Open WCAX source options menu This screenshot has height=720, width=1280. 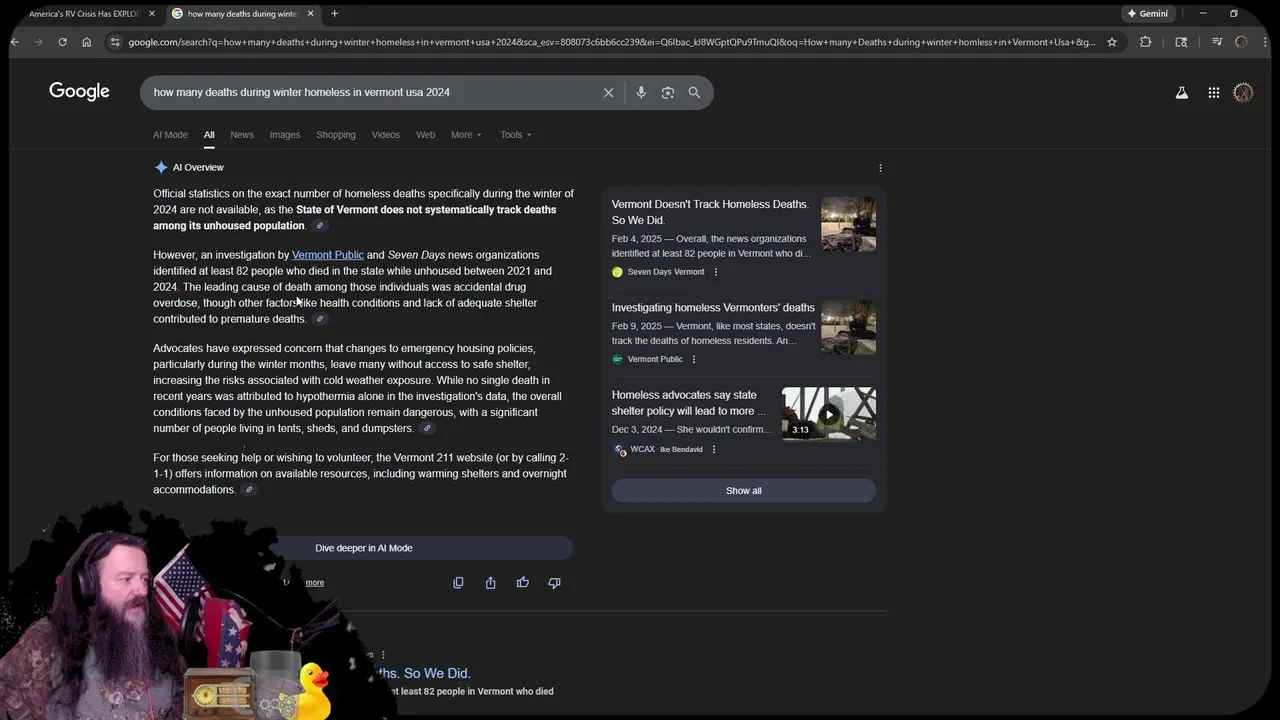tap(713, 450)
